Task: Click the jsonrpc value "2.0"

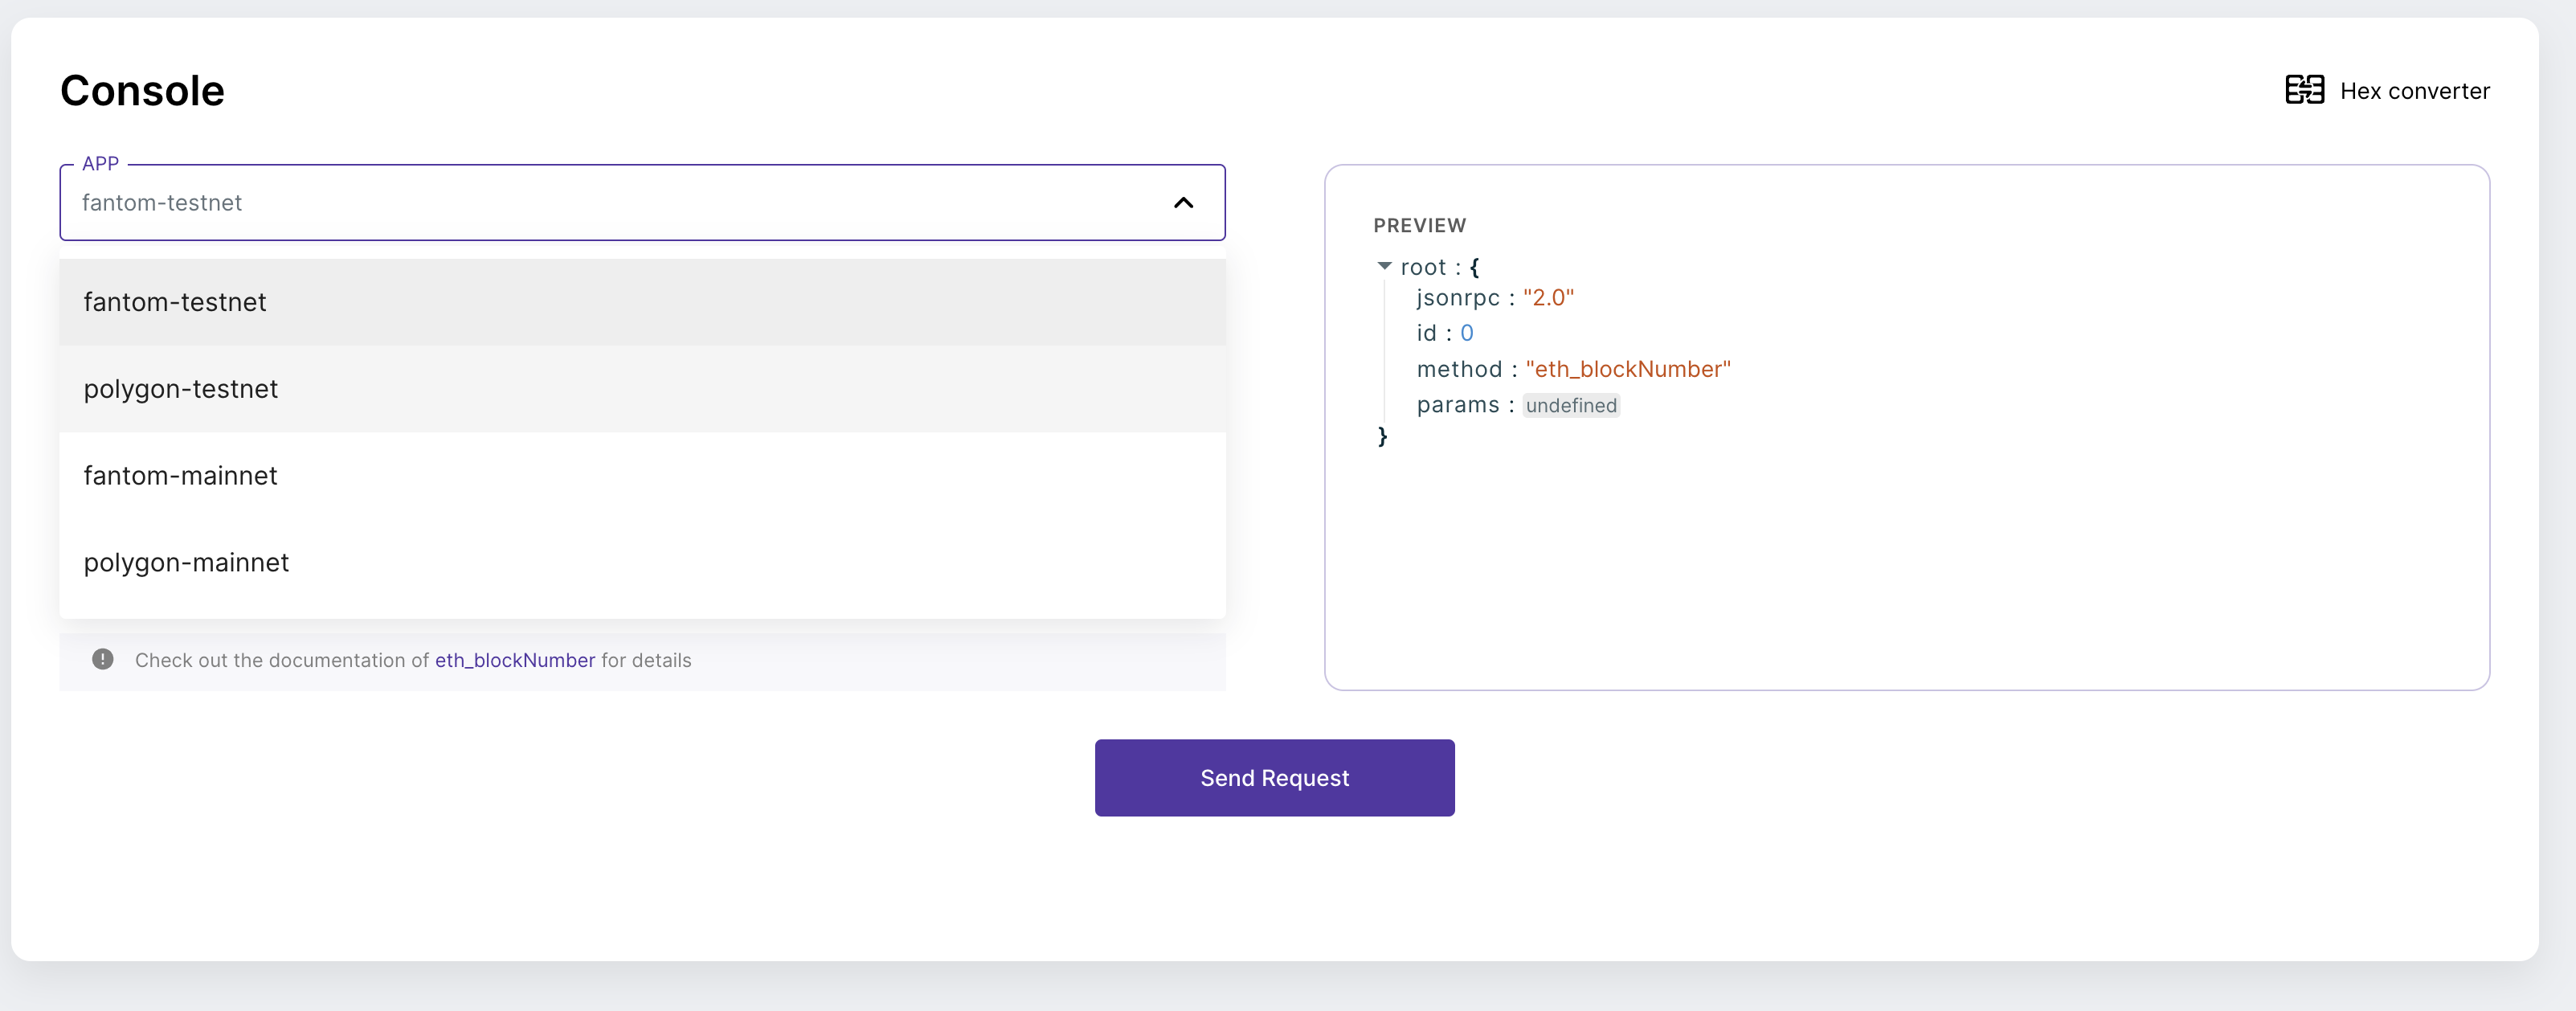Action: pos(1548,298)
